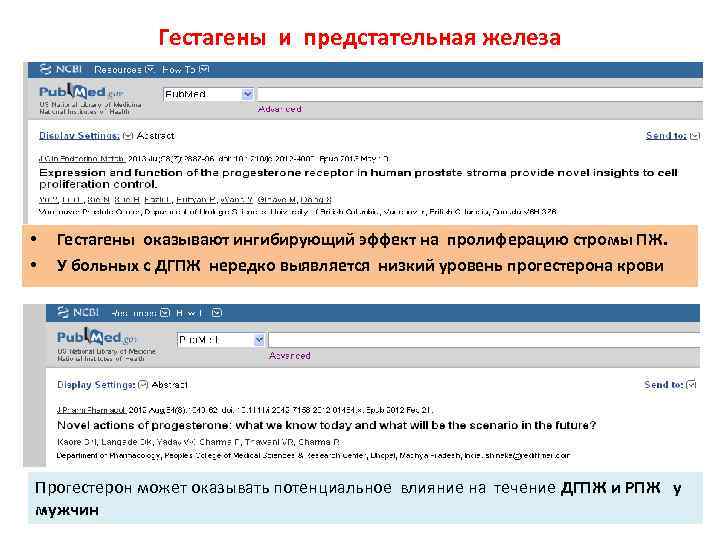
Task: Click the lower PubMed search field
Action: pos(484,340)
